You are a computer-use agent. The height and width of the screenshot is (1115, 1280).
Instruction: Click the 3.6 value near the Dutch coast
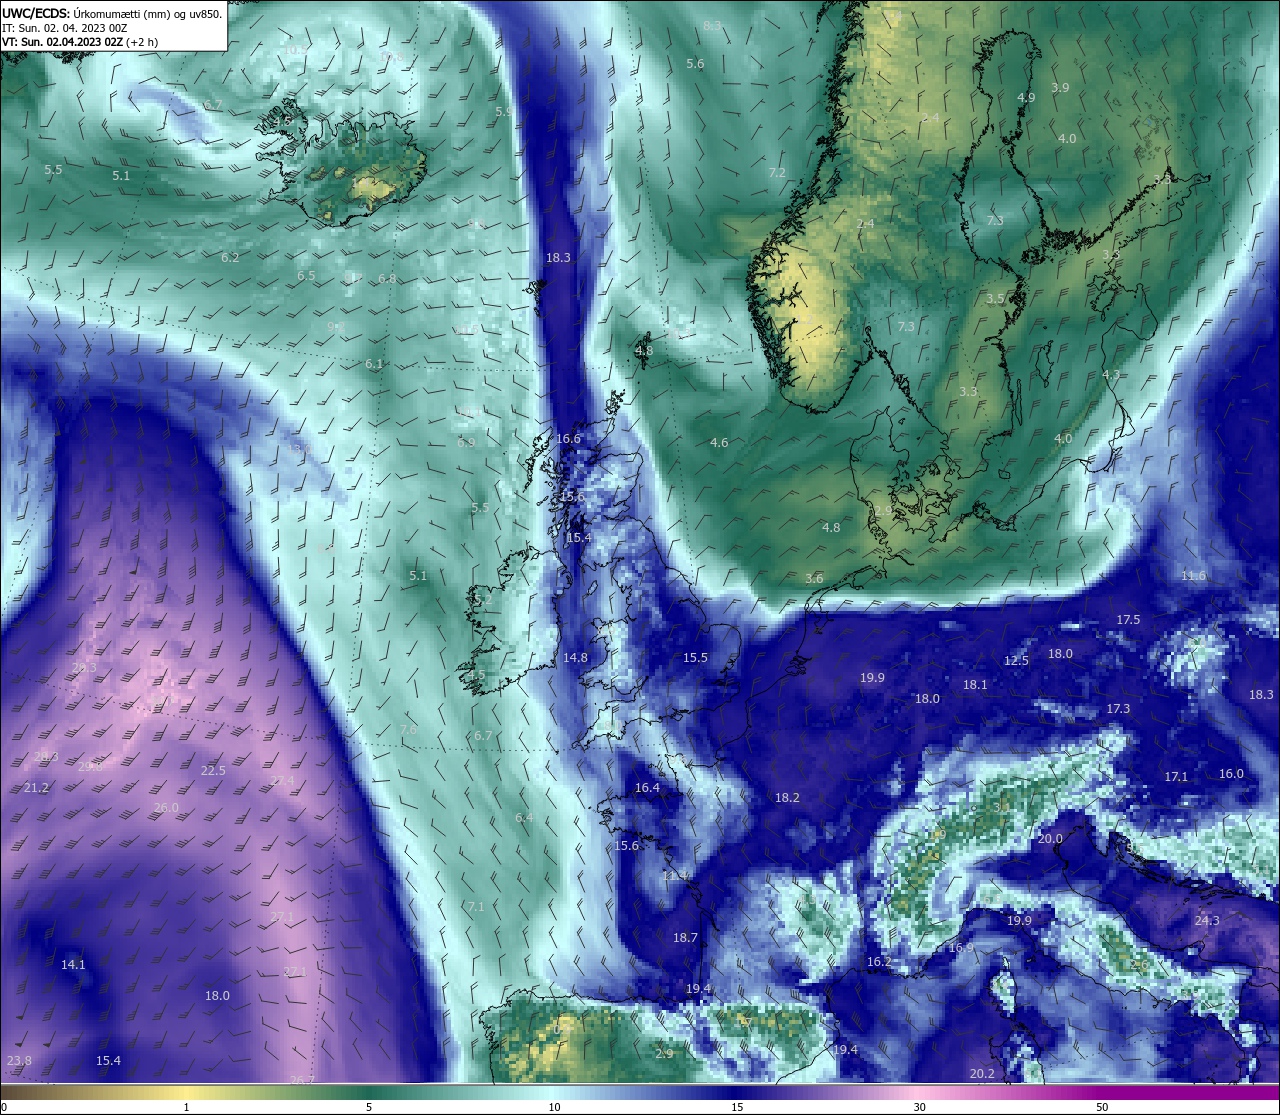(x=814, y=579)
